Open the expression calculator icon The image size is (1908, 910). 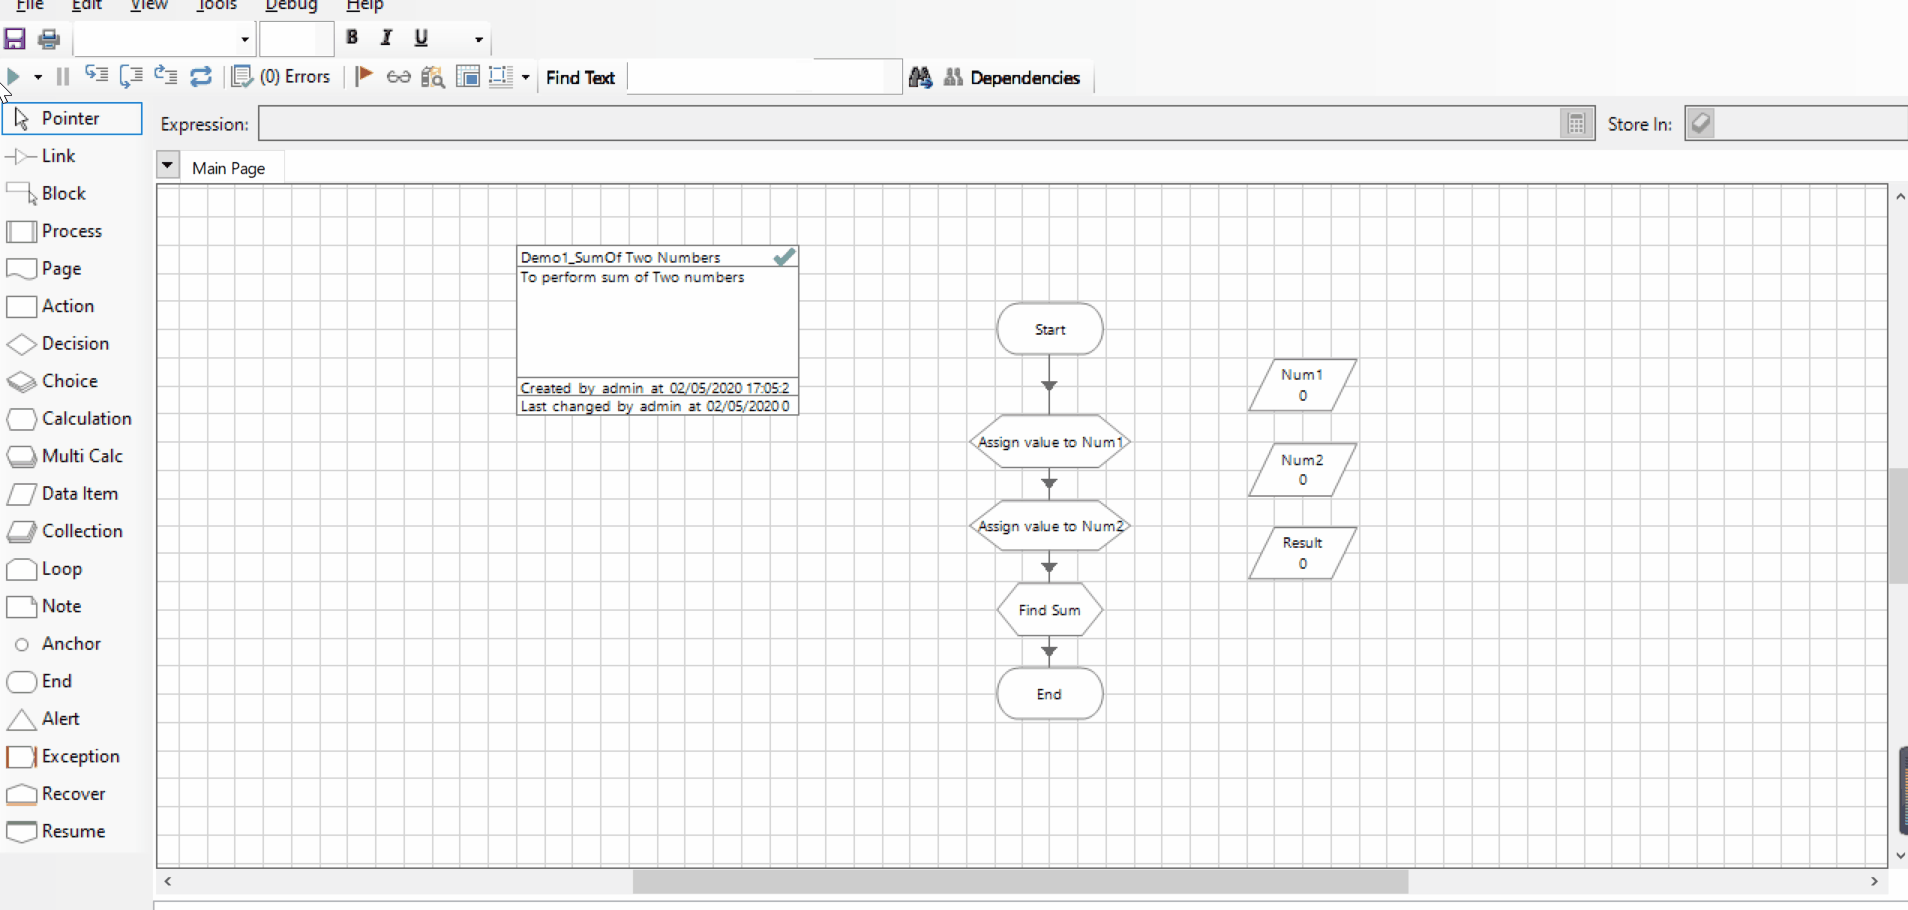[1576, 124]
